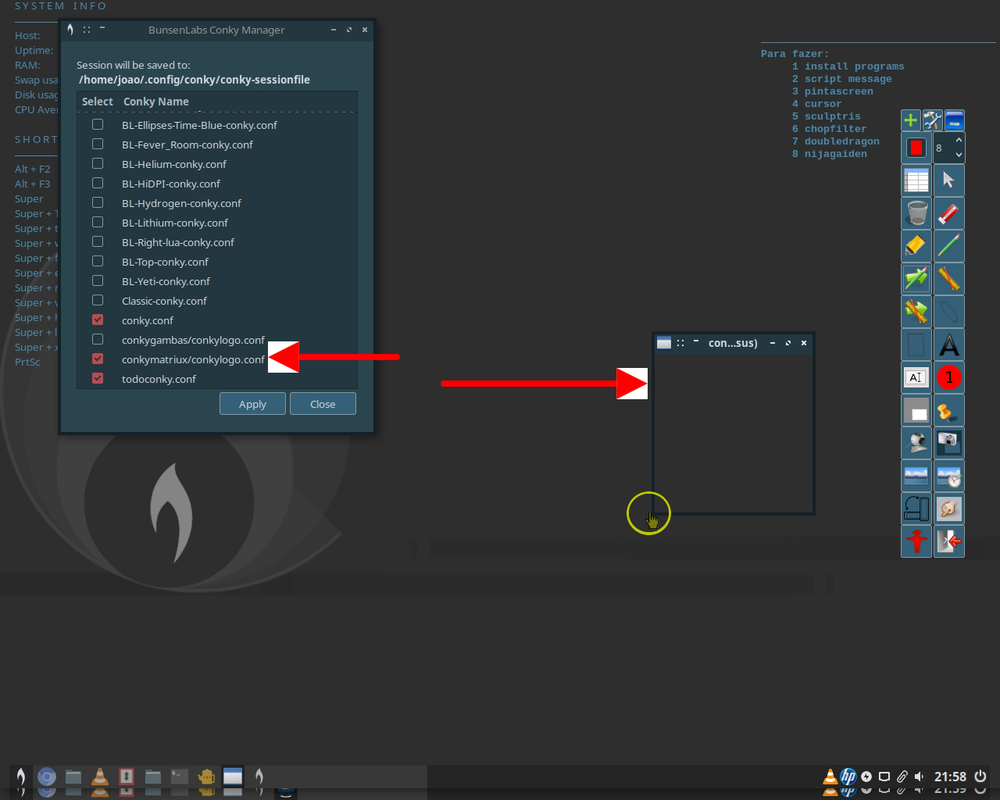Open the VLC cone launcher in the taskbar

[99, 776]
